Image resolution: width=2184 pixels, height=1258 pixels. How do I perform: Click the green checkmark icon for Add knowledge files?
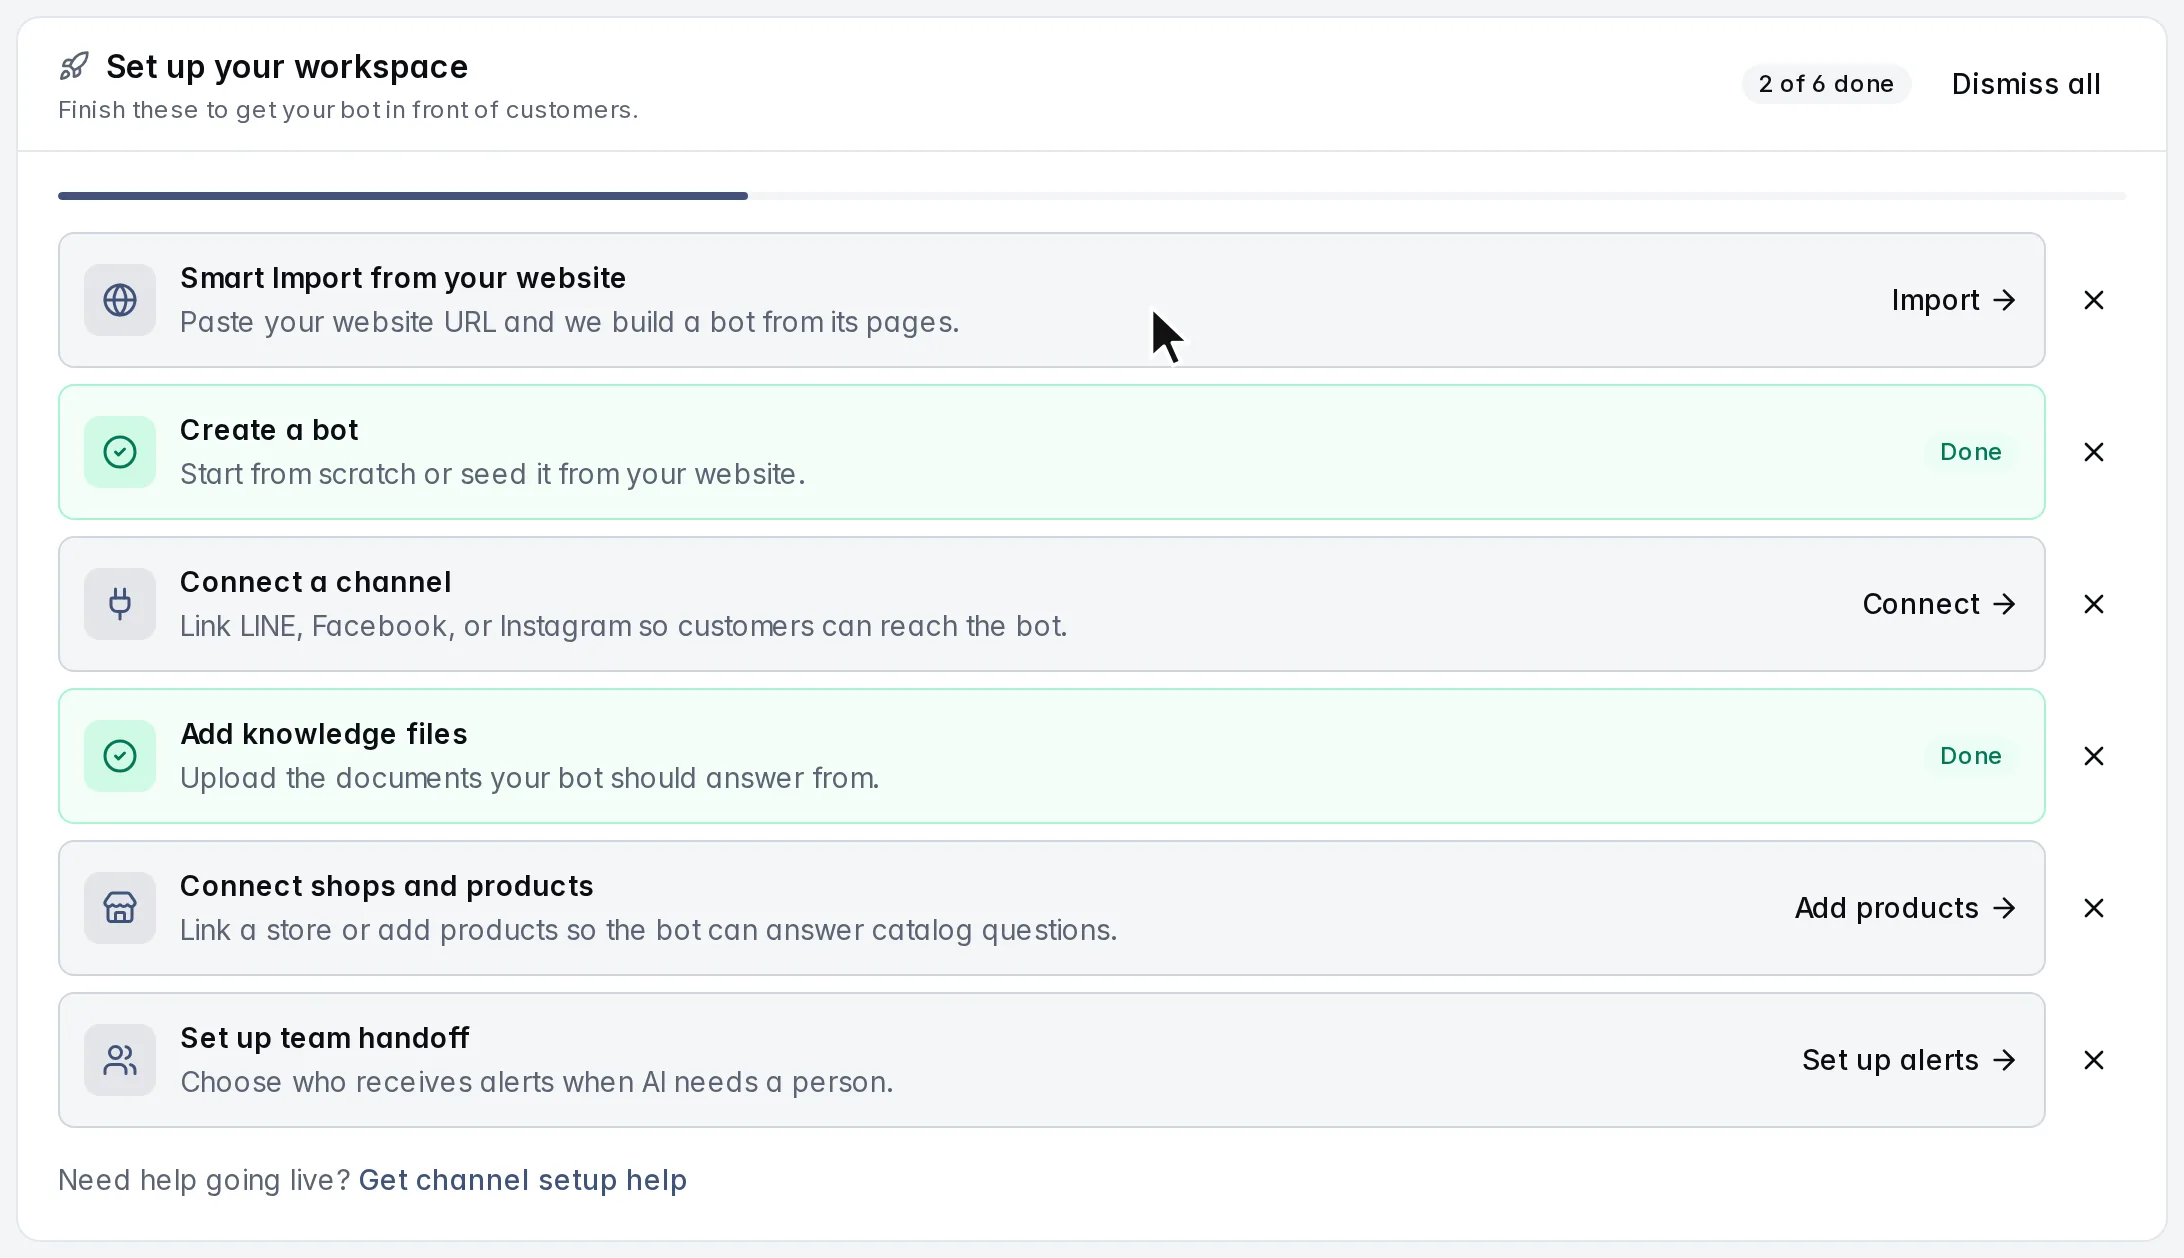120,756
